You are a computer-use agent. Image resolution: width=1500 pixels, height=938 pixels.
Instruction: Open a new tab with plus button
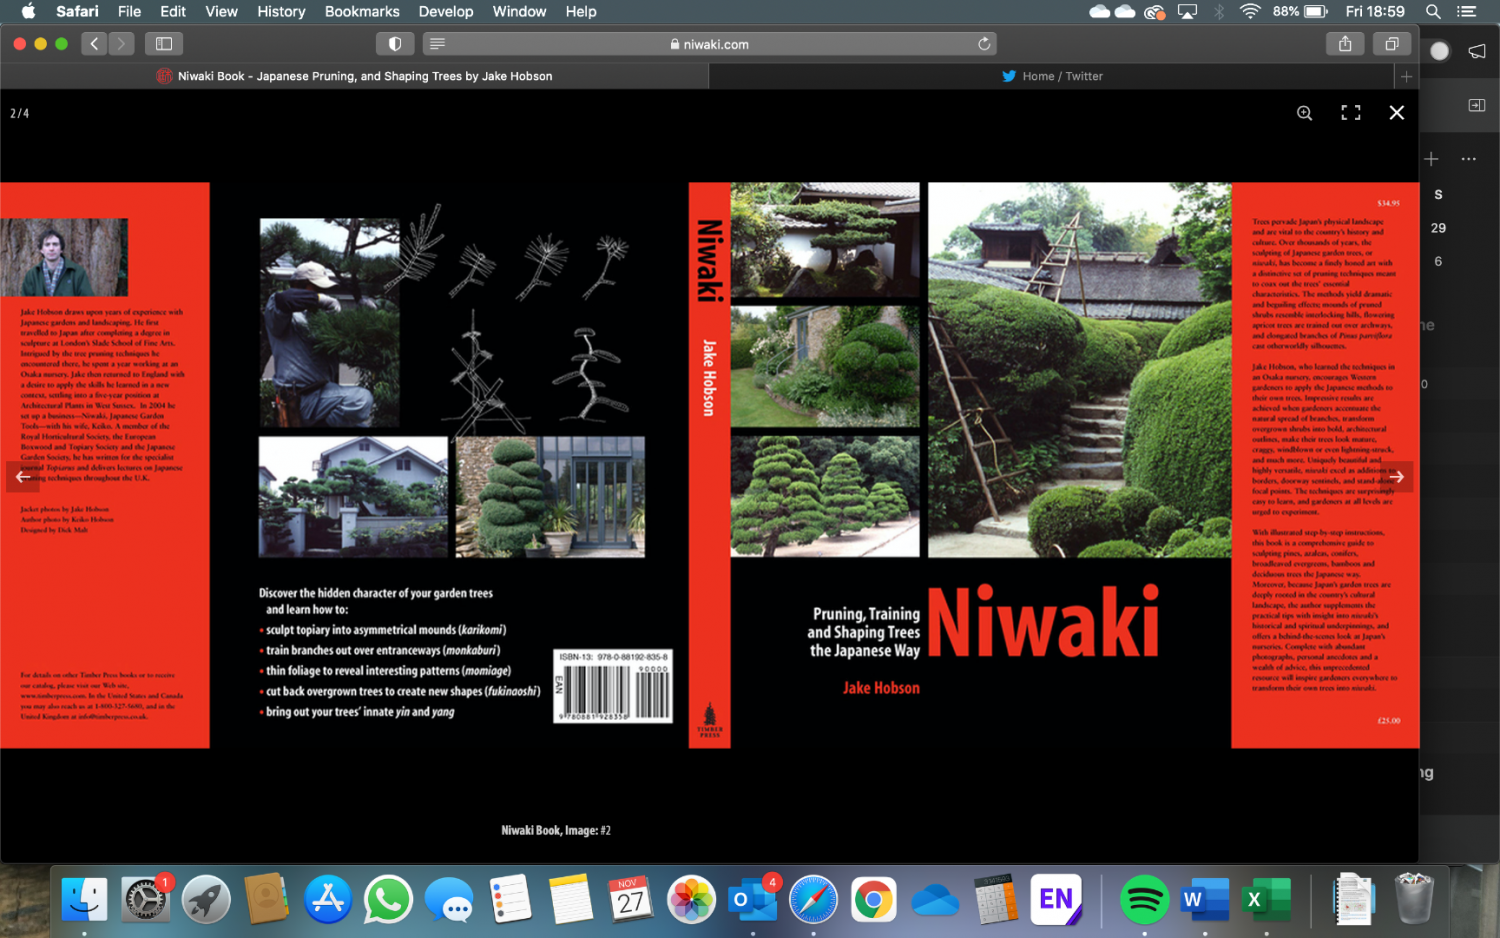[x=1406, y=76]
